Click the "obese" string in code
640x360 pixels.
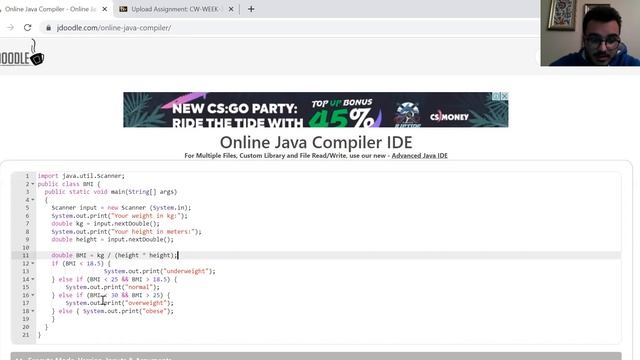[x=153, y=311]
